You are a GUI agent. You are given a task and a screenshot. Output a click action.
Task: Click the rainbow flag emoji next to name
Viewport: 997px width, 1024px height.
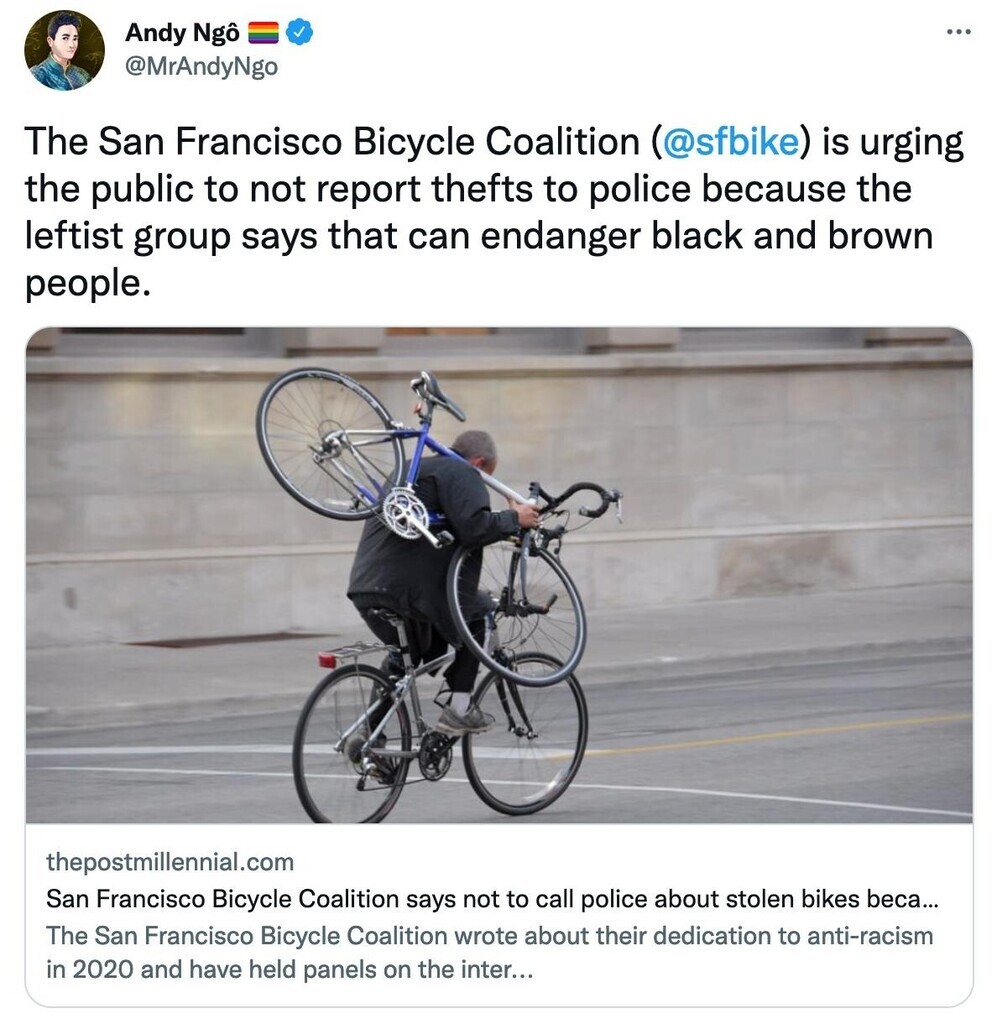tap(263, 33)
